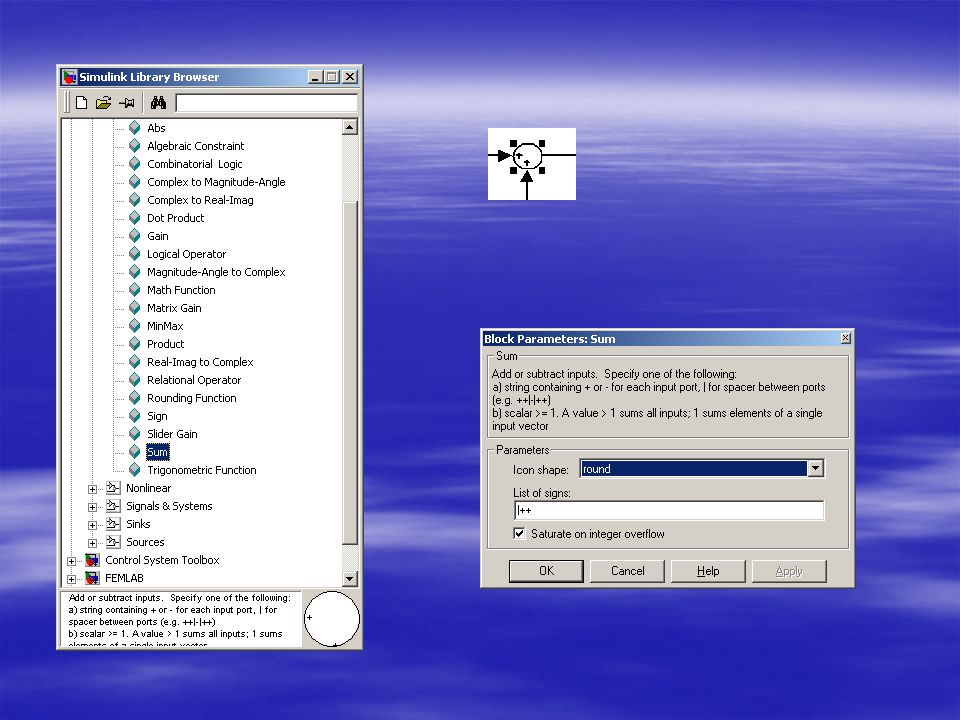Screen dimensions: 960x720
Task: Expand the FEMLAB node
Action: [71, 579]
